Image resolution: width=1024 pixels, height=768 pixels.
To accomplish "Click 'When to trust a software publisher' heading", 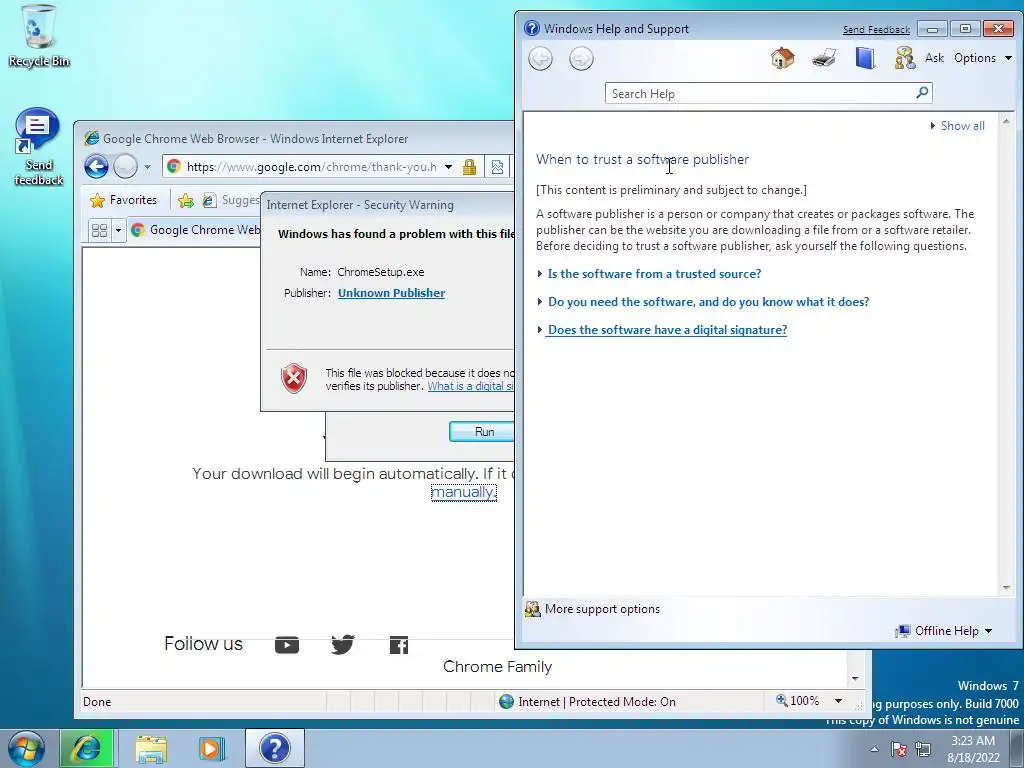I will point(643,159).
